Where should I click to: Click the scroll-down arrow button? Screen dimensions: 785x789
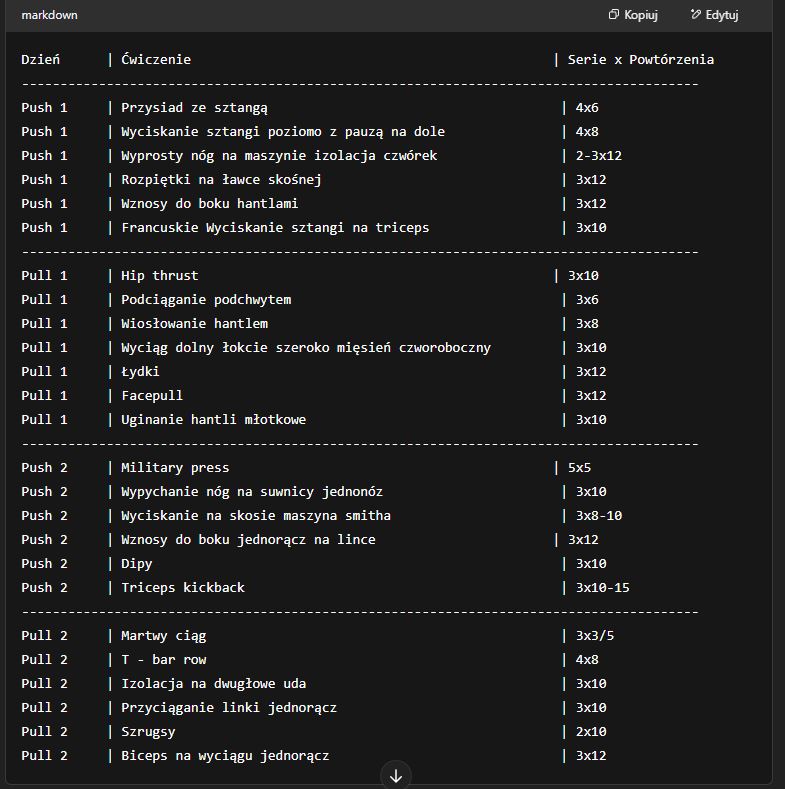[396, 776]
